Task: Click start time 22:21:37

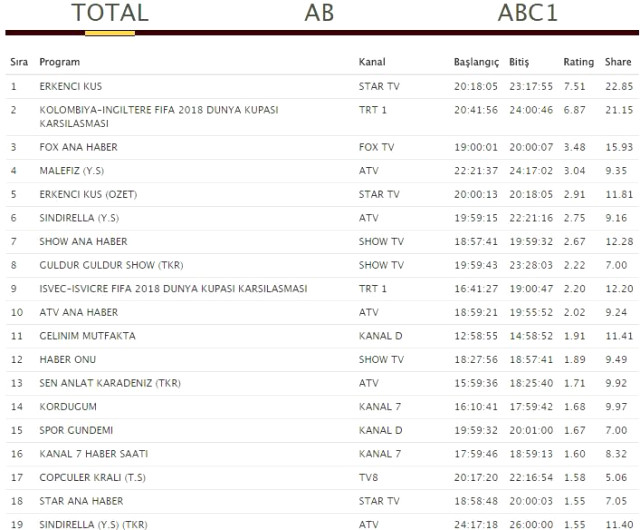Action: [x=476, y=171]
